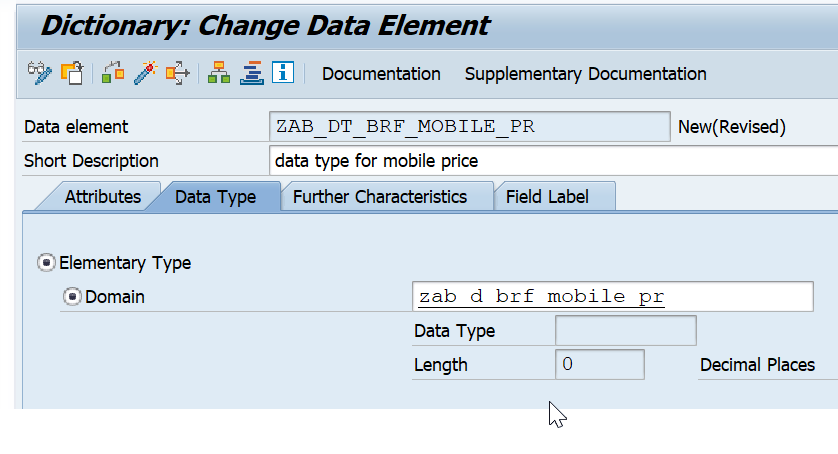838x454 pixels.
Task: Click the blue information icon
Action: [x=283, y=72]
